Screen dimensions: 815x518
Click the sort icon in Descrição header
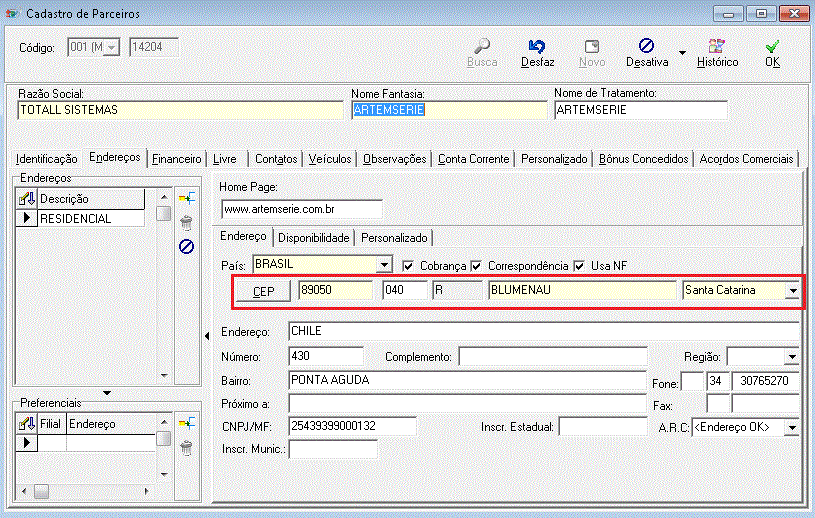(27, 198)
